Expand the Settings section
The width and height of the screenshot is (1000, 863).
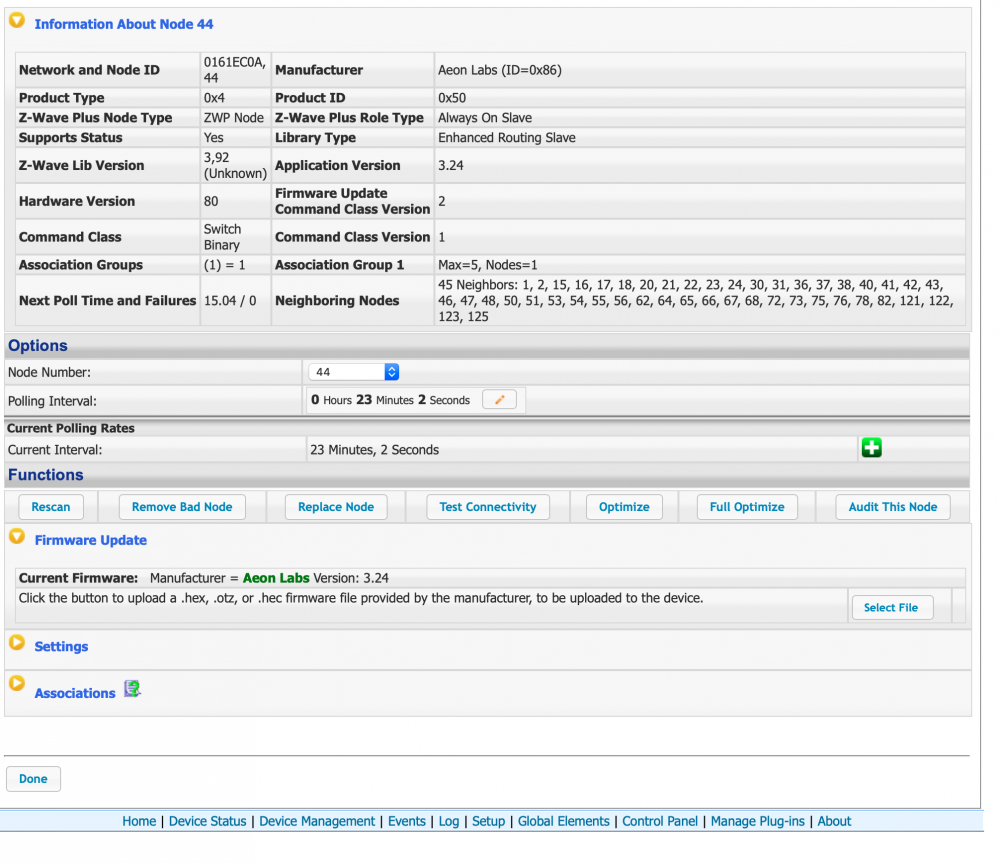[x=17, y=645]
